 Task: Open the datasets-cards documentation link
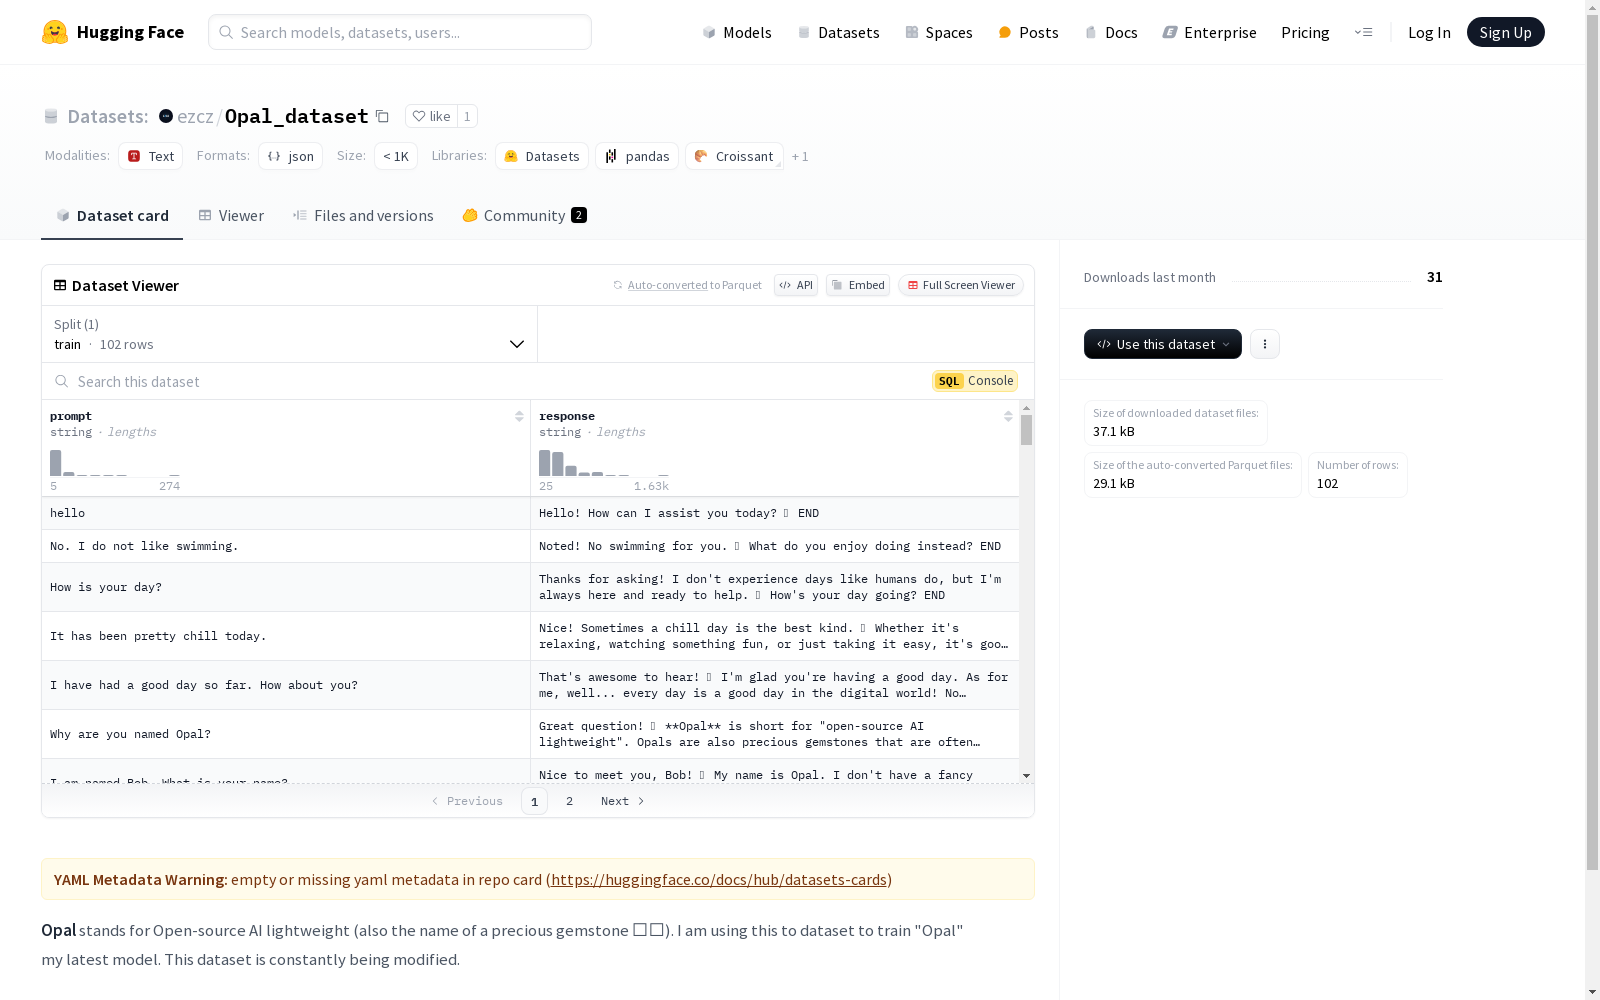coord(719,880)
